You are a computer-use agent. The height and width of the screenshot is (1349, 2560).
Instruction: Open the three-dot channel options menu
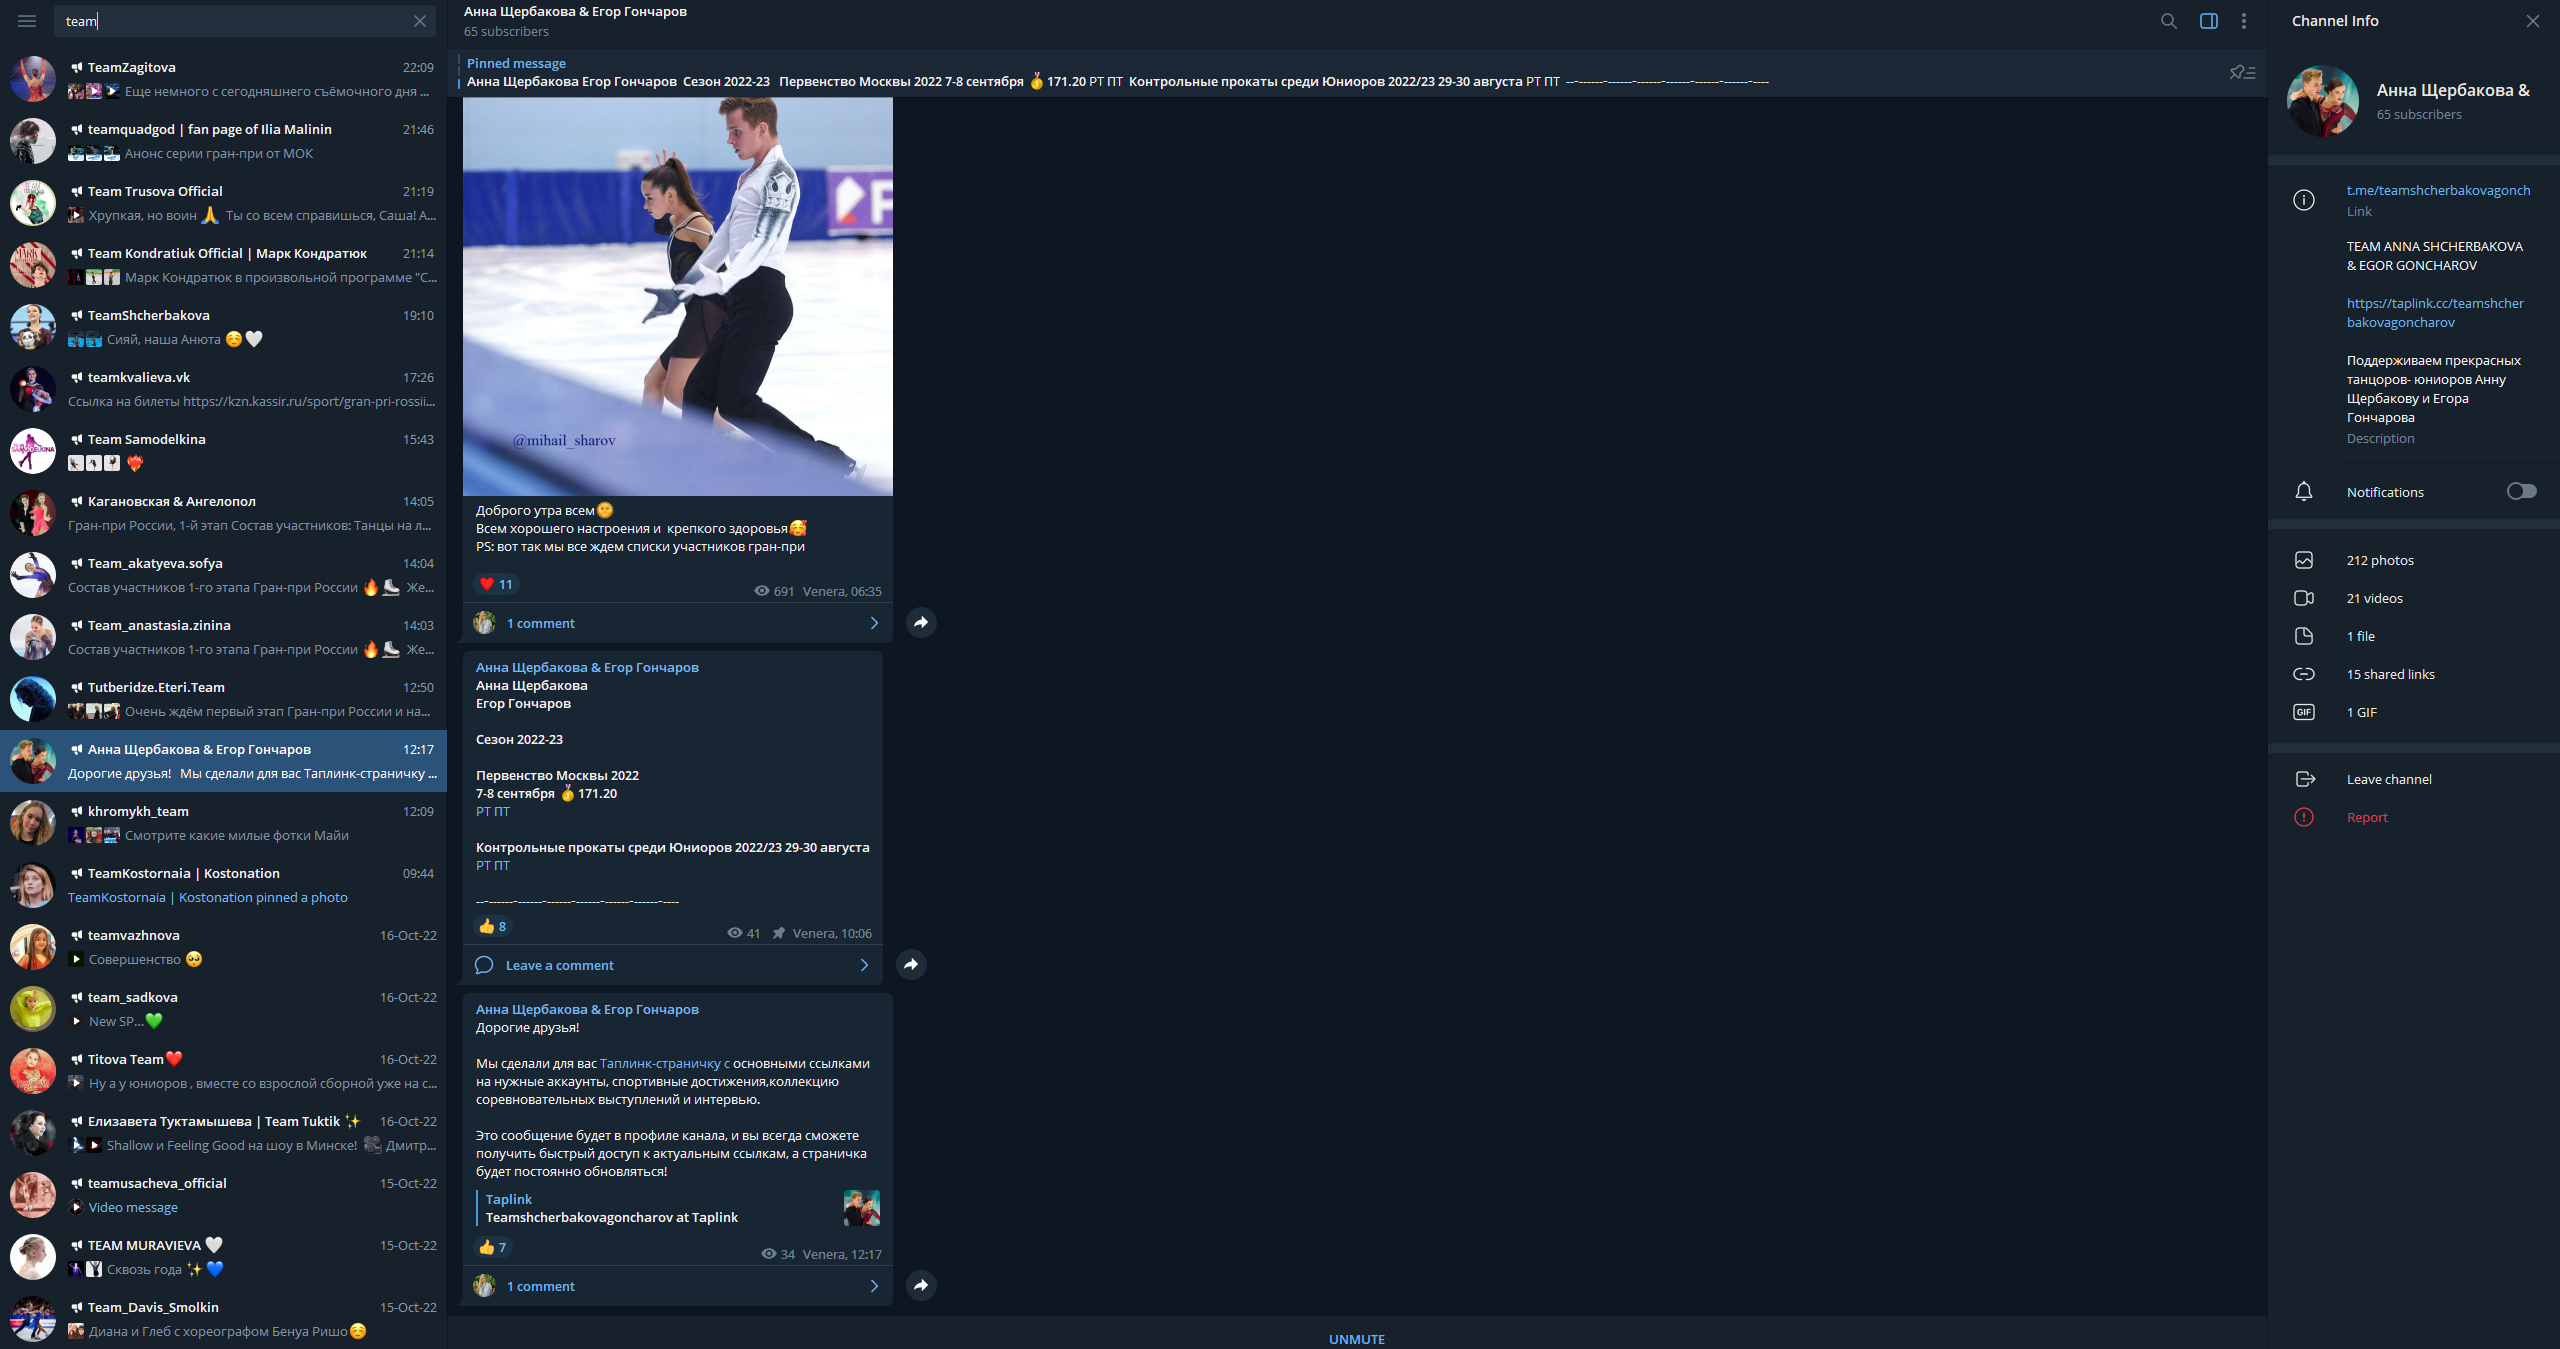coord(2244,21)
